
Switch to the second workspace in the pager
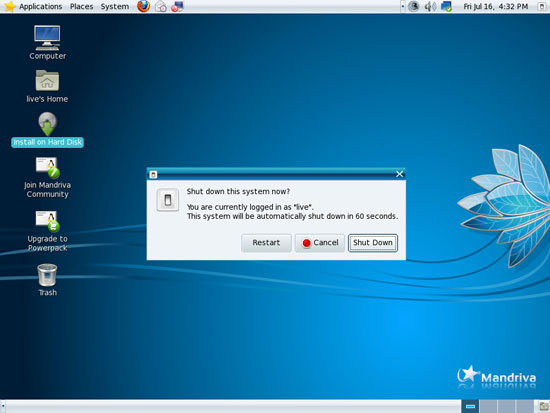488,406
